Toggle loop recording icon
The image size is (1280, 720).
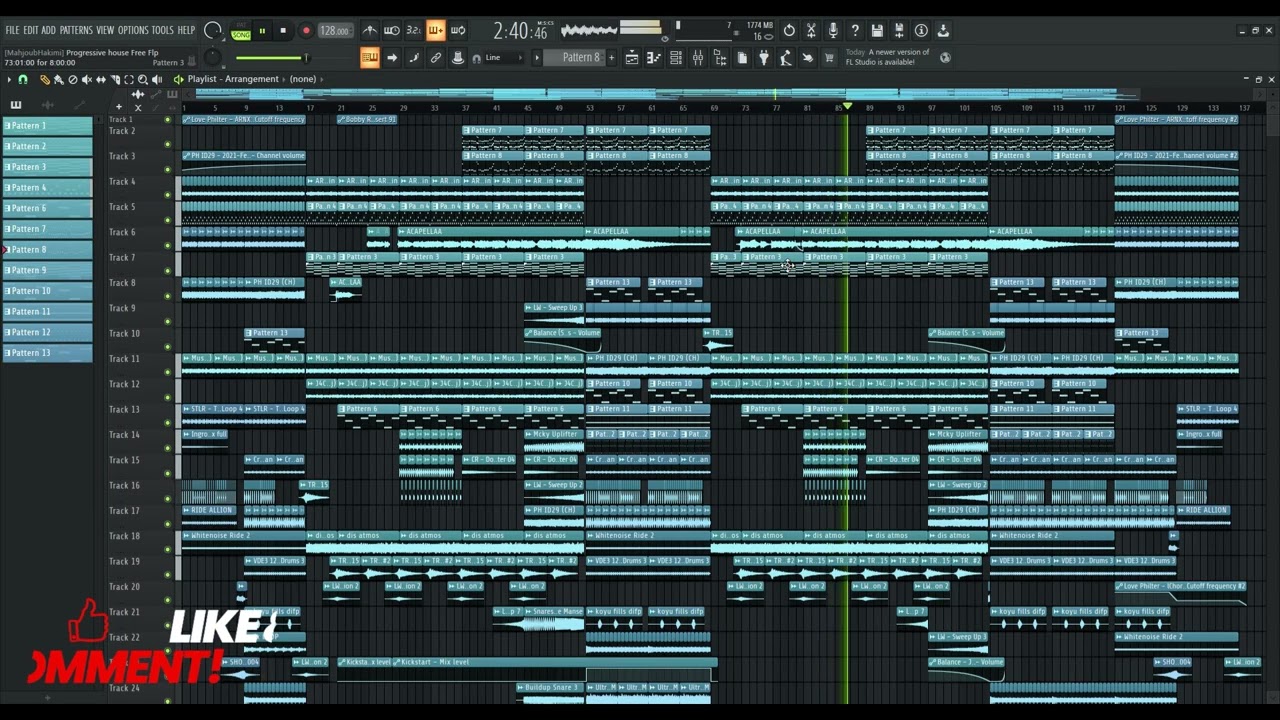(x=458, y=31)
